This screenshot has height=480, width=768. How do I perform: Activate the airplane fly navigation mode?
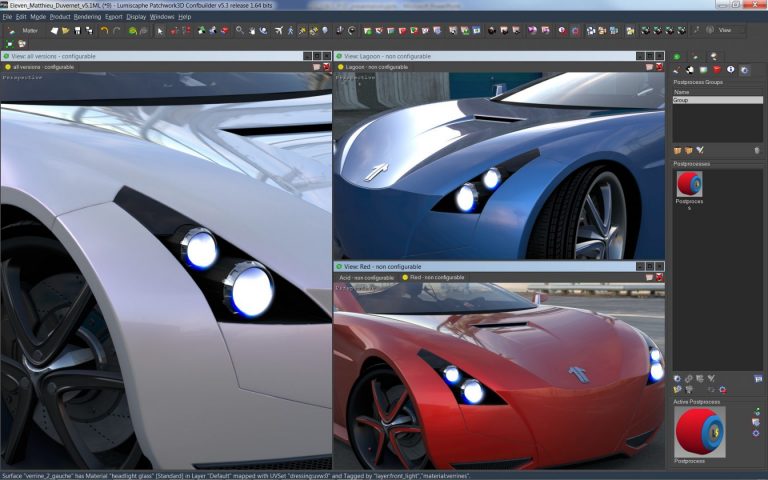point(277,31)
